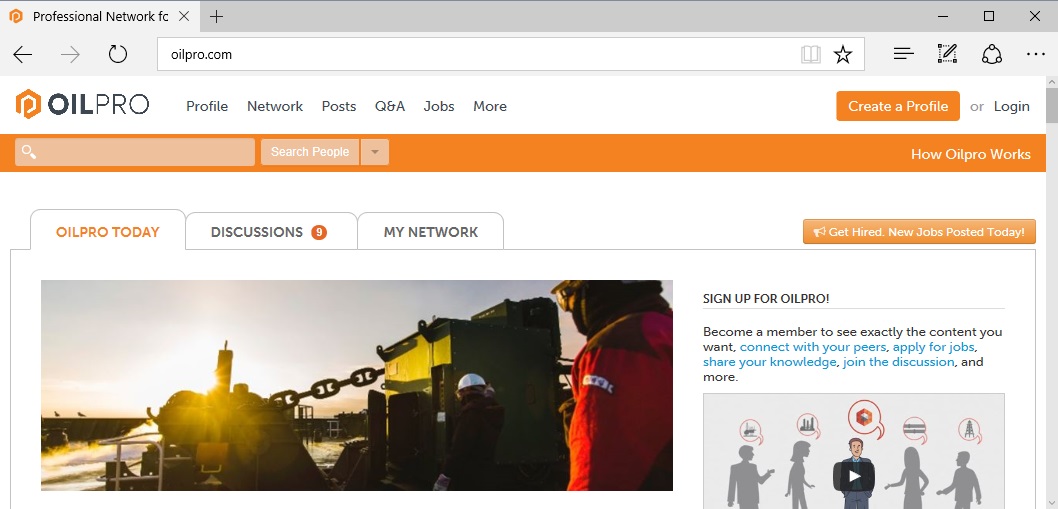Open the Jobs menu item
Viewport: 1058px width, 509px height.
pos(439,106)
